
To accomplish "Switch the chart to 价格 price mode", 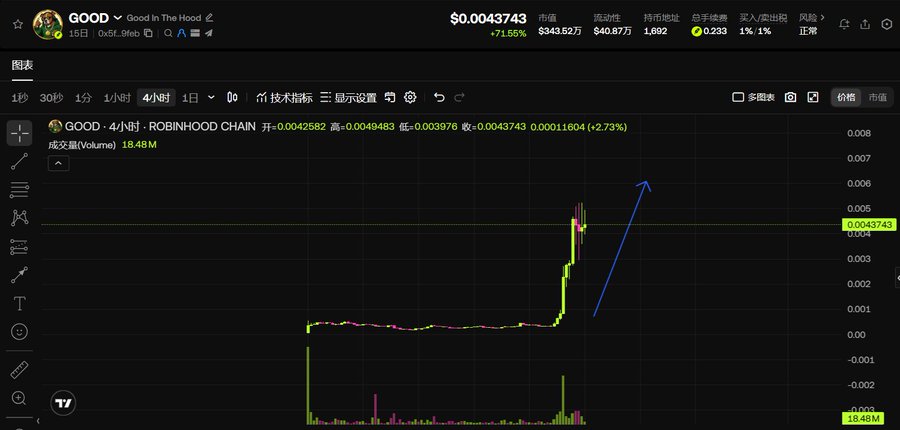I will 846,98.
